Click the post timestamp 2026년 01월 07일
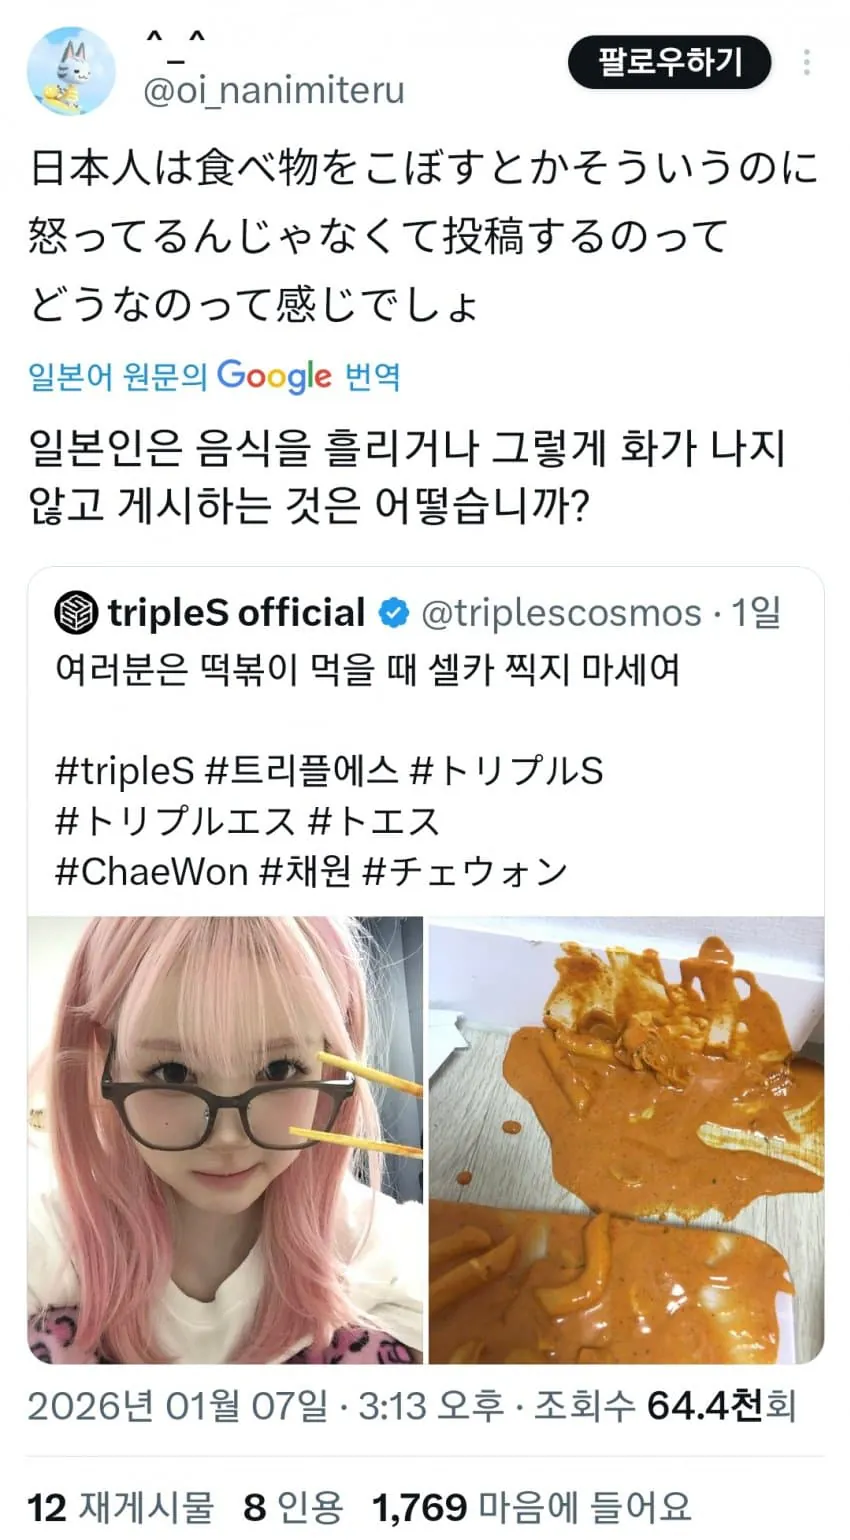The width and height of the screenshot is (850, 1540). pos(177,1405)
